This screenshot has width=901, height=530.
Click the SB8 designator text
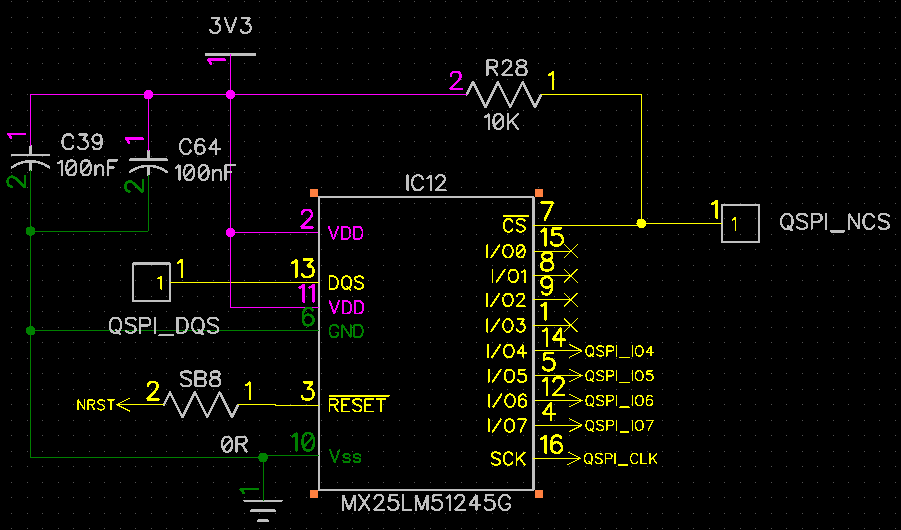(x=200, y=379)
